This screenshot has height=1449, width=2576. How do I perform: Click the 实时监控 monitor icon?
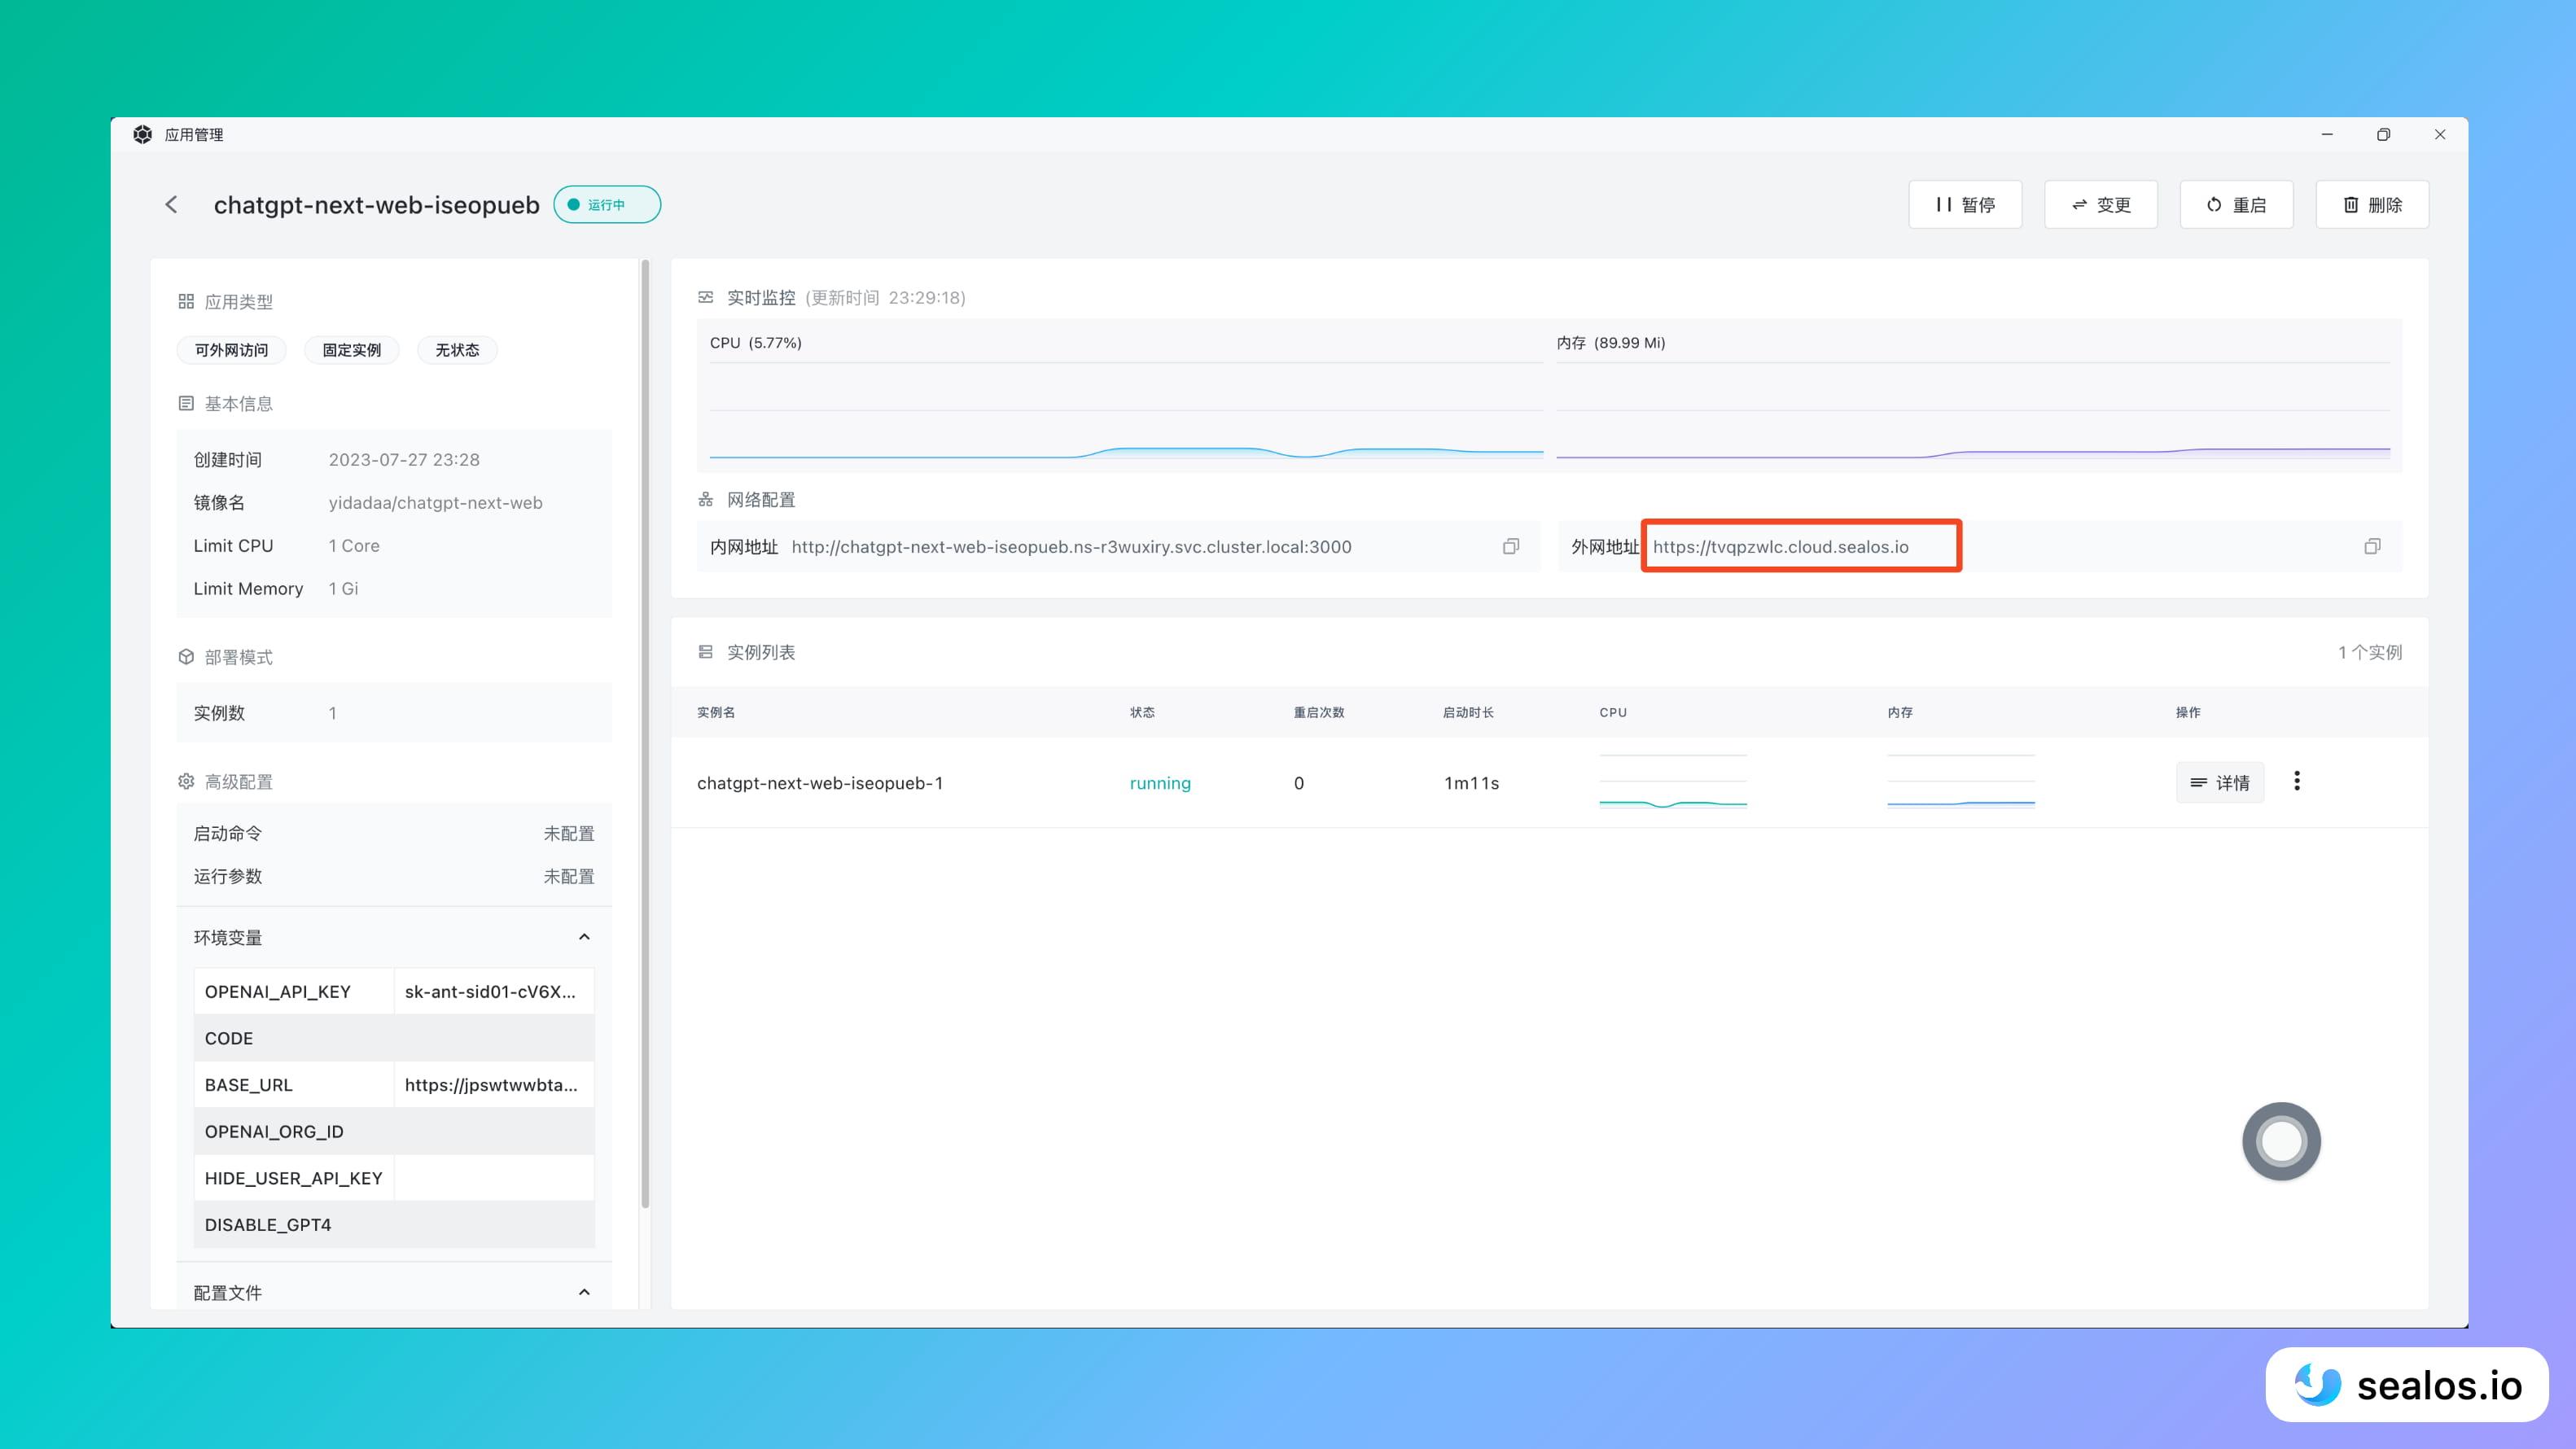tap(706, 297)
